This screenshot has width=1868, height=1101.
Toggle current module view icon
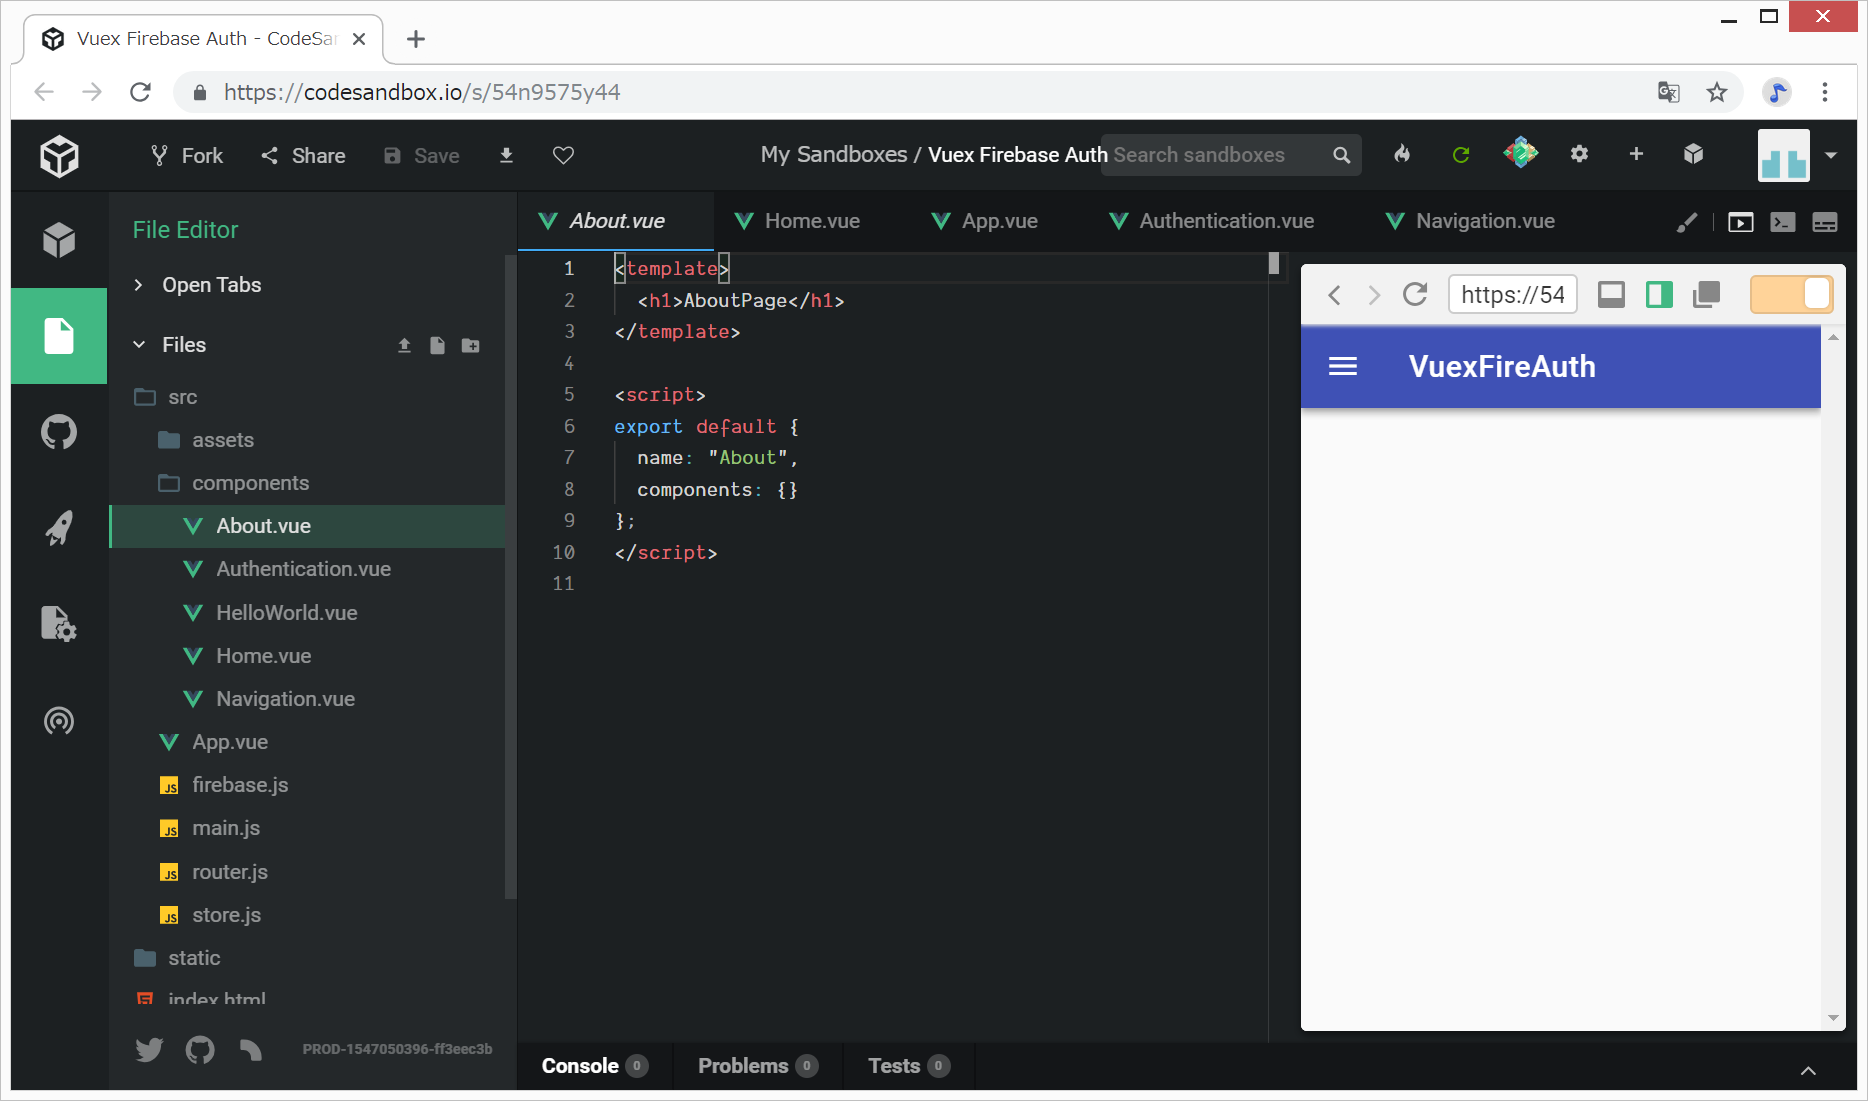pos(1659,294)
